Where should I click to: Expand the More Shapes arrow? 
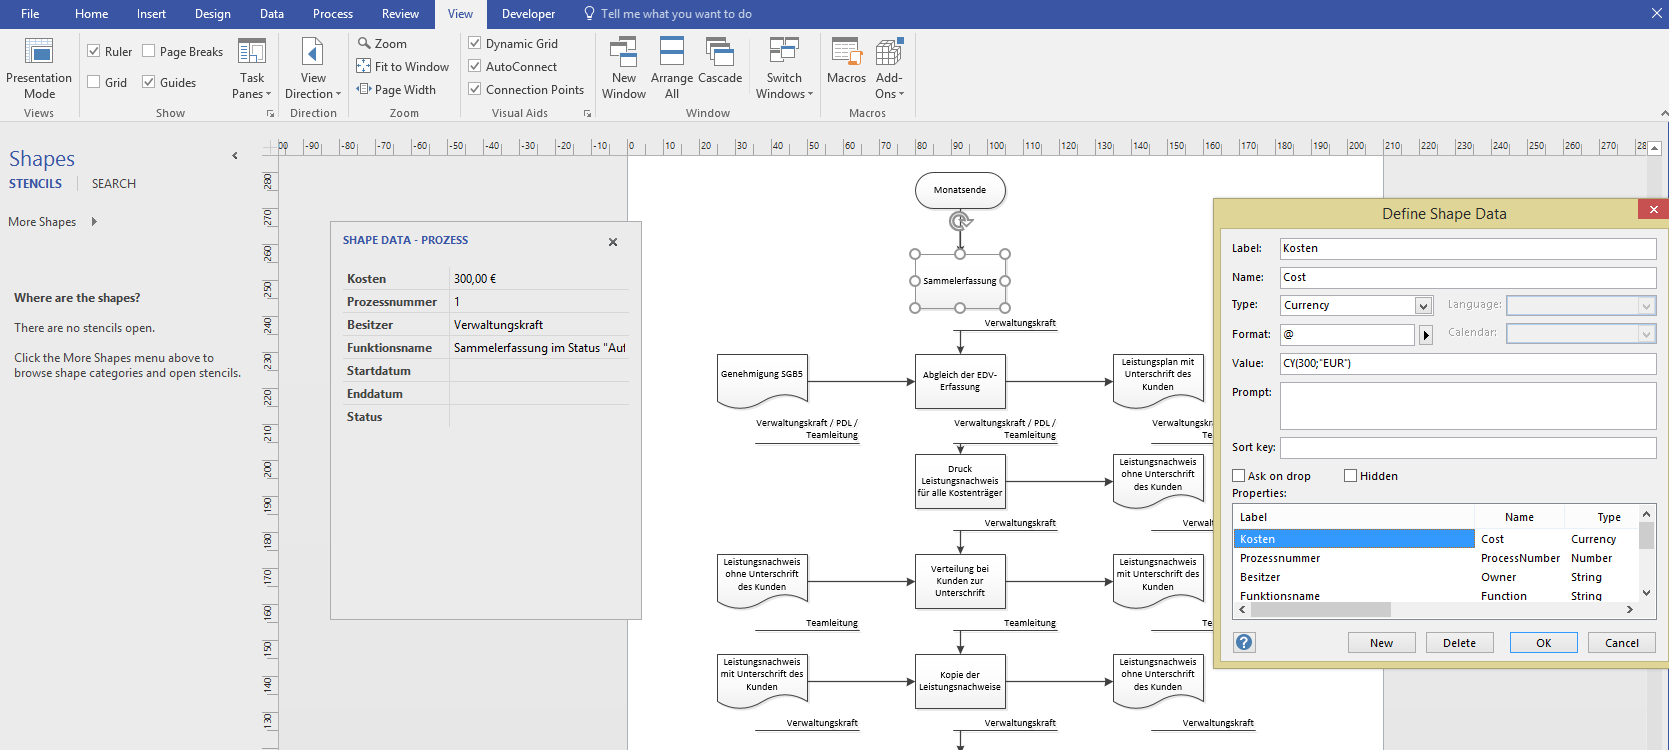pyautogui.click(x=94, y=222)
